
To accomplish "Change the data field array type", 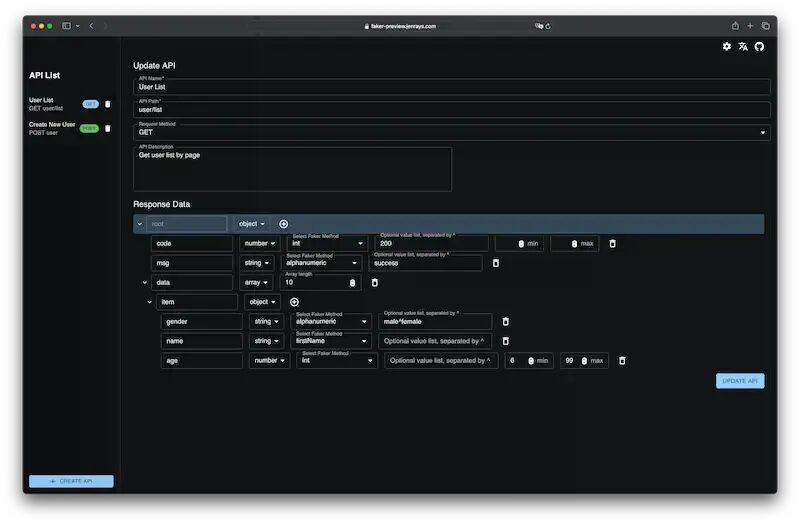I will [256, 282].
